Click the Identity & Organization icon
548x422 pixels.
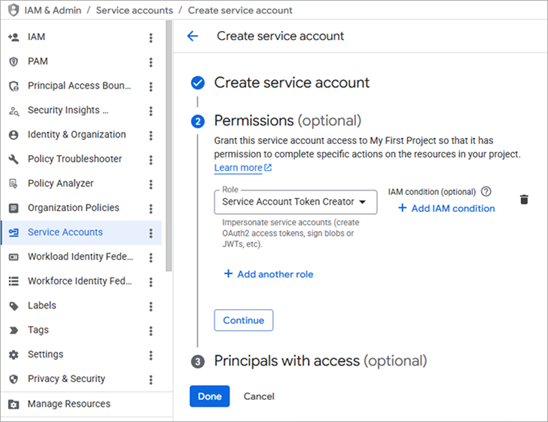pyautogui.click(x=14, y=135)
